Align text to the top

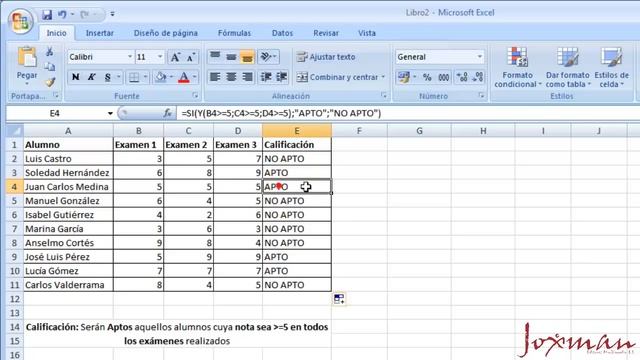tap(215, 56)
